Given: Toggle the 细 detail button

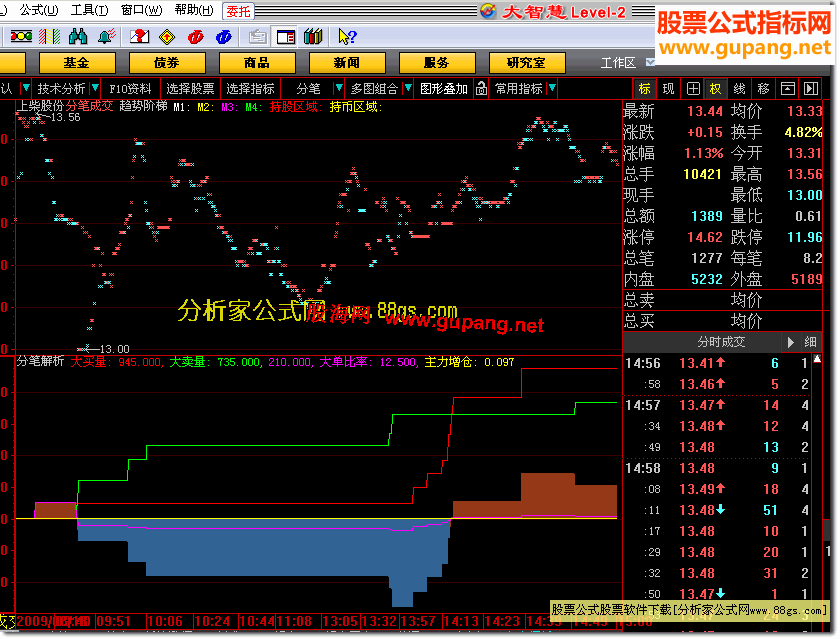Looking at the screenshot, I should coord(811,342).
